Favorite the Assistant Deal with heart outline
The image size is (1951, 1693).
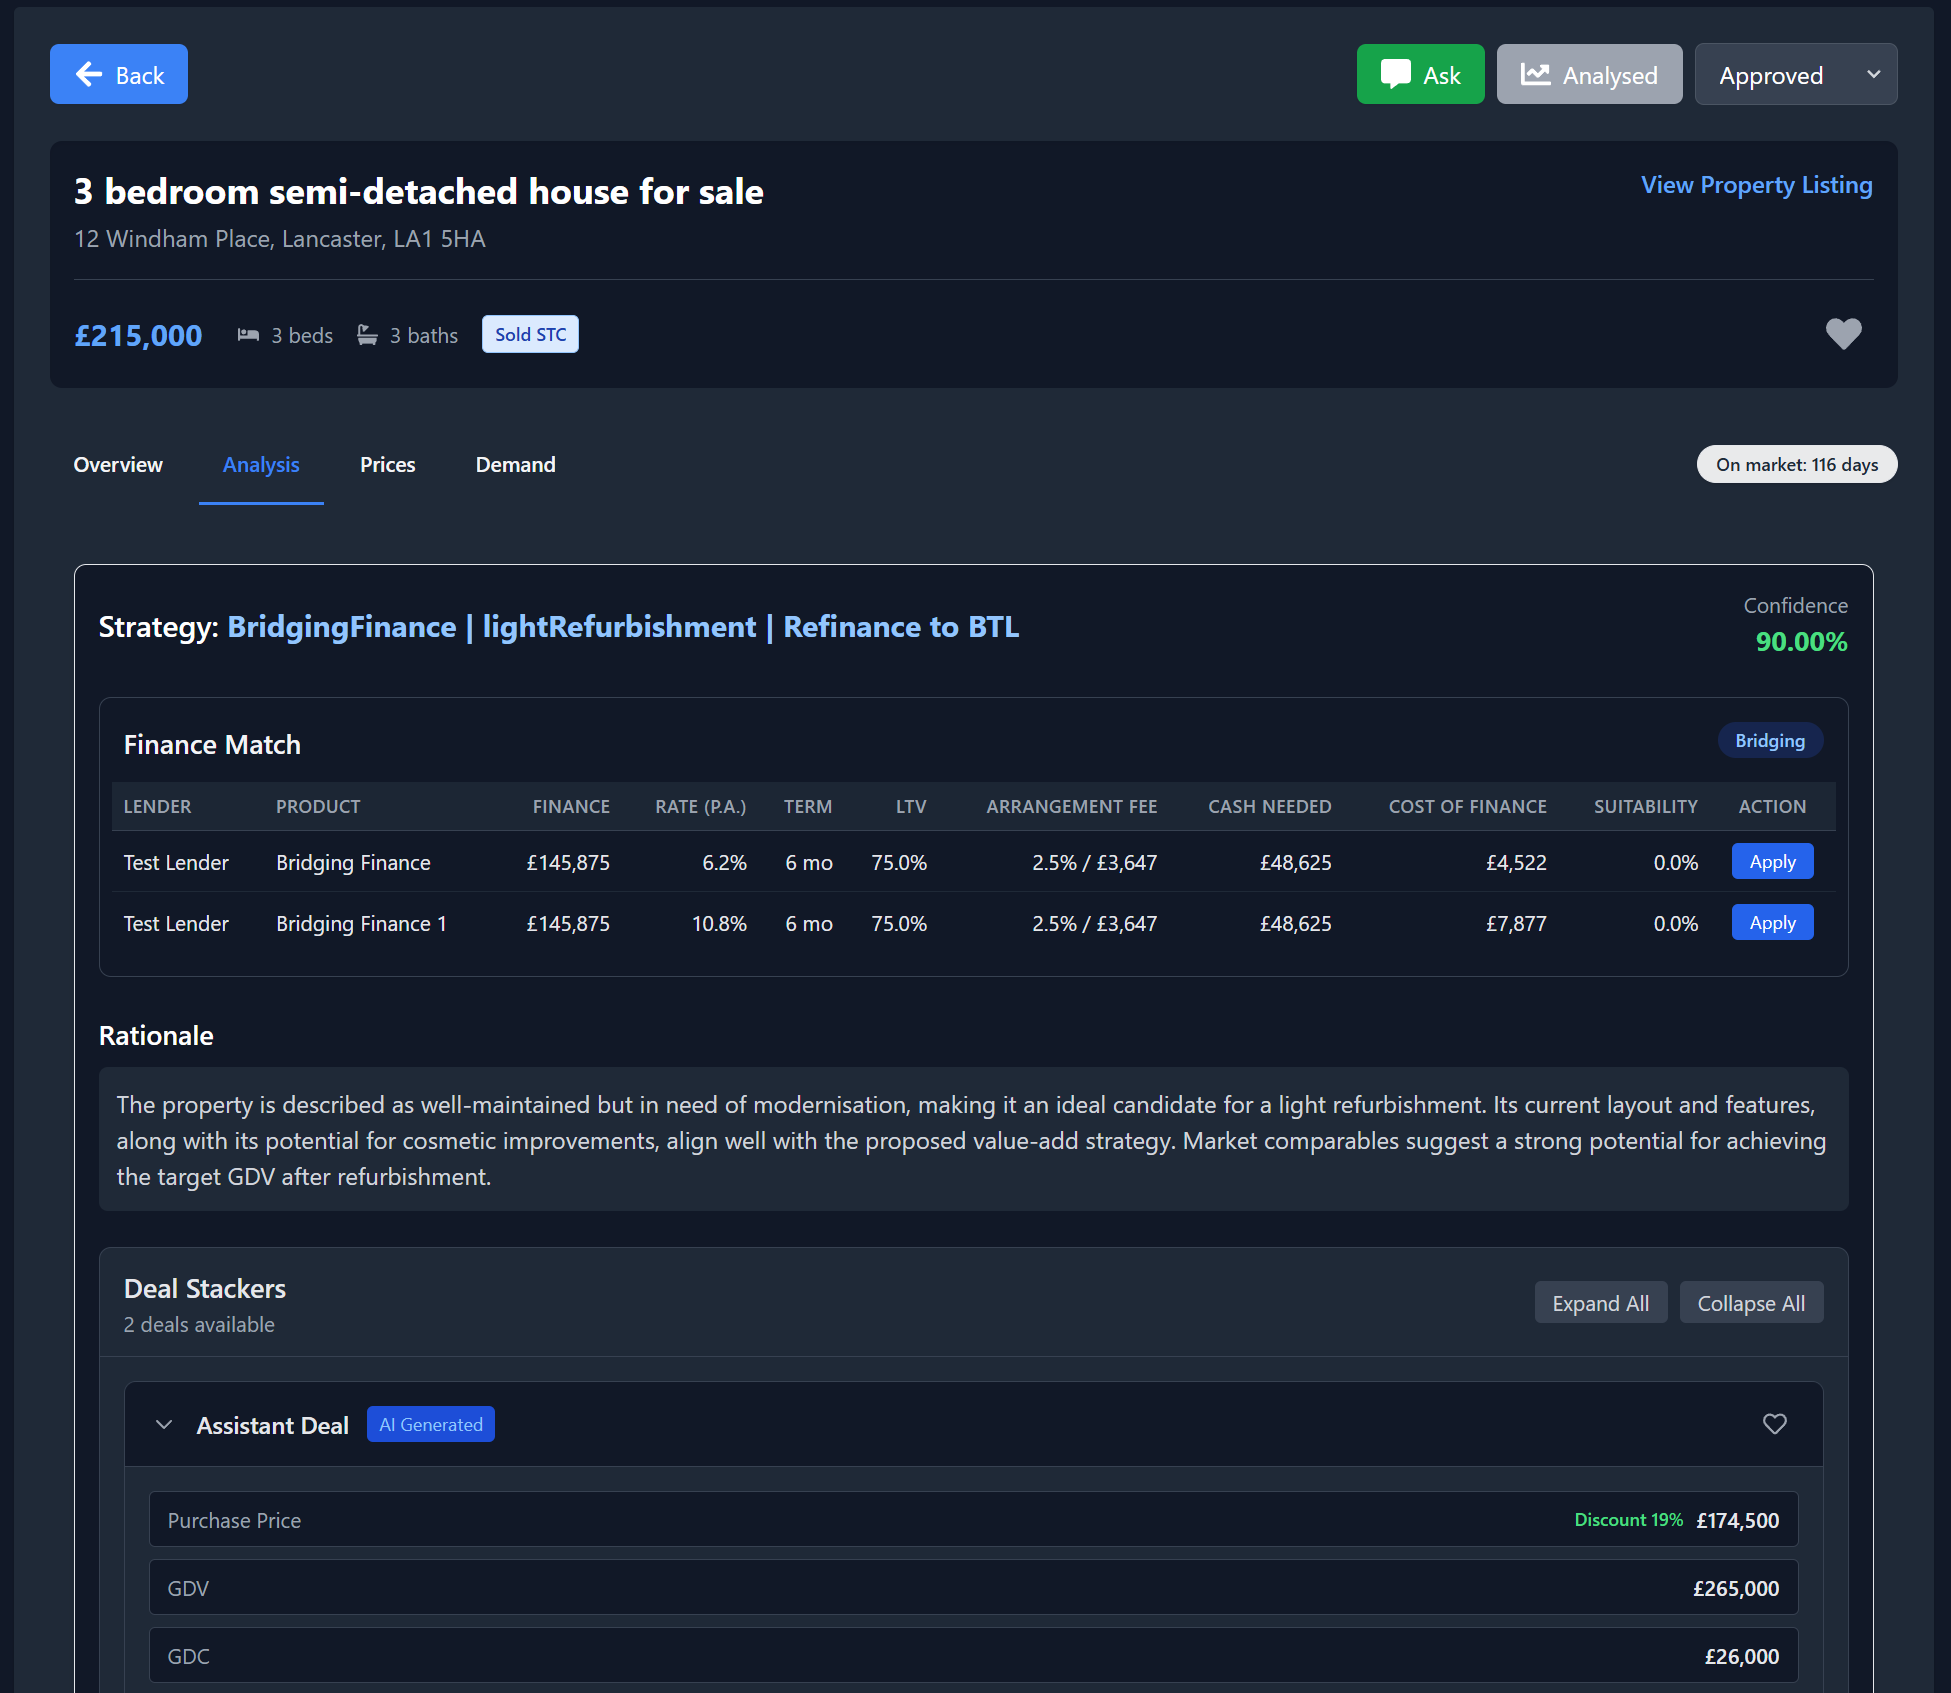tap(1774, 1424)
